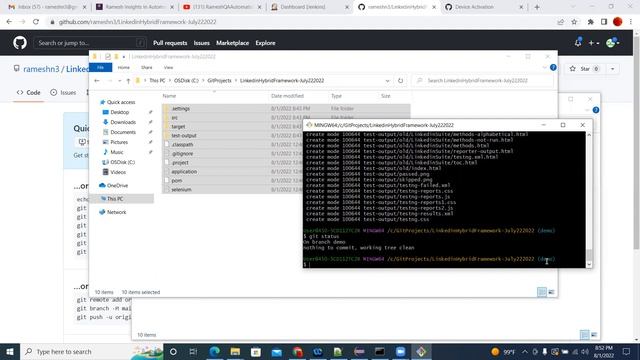Switch to the Device Activation browser tab
This screenshot has width=640, height=360.
(x=484, y=7)
